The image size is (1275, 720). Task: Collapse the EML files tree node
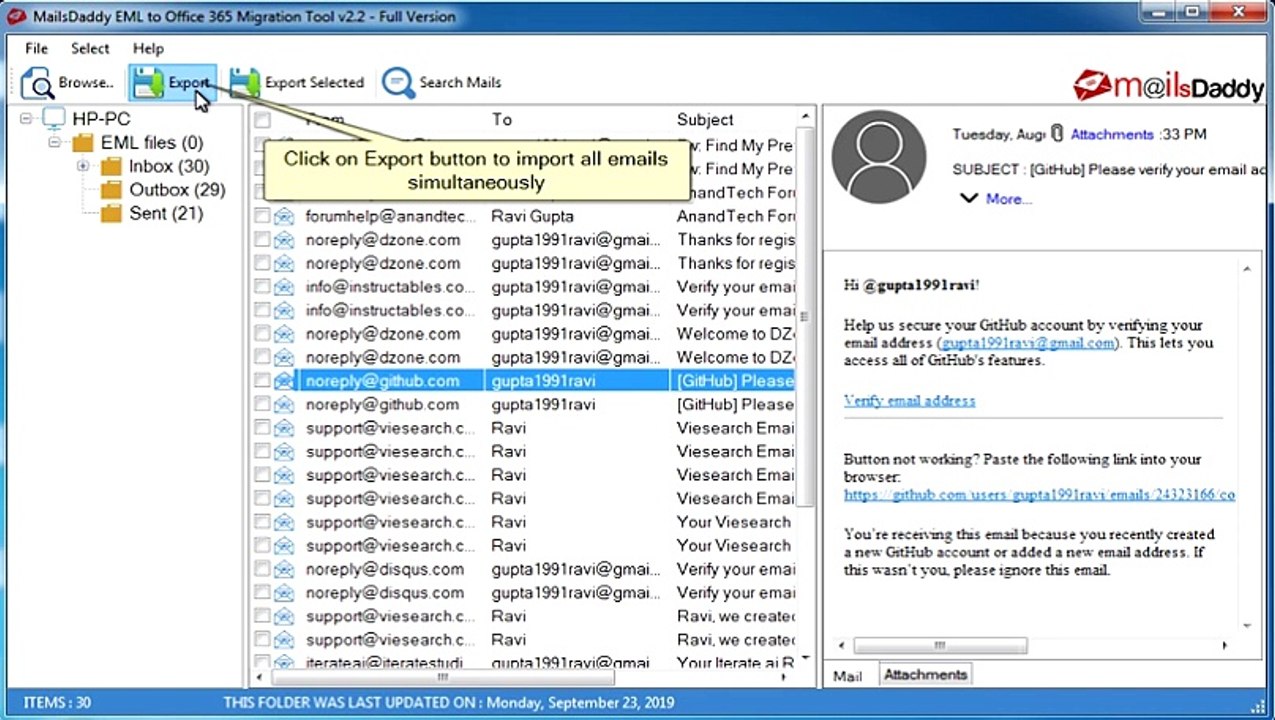click(x=54, y=143)
